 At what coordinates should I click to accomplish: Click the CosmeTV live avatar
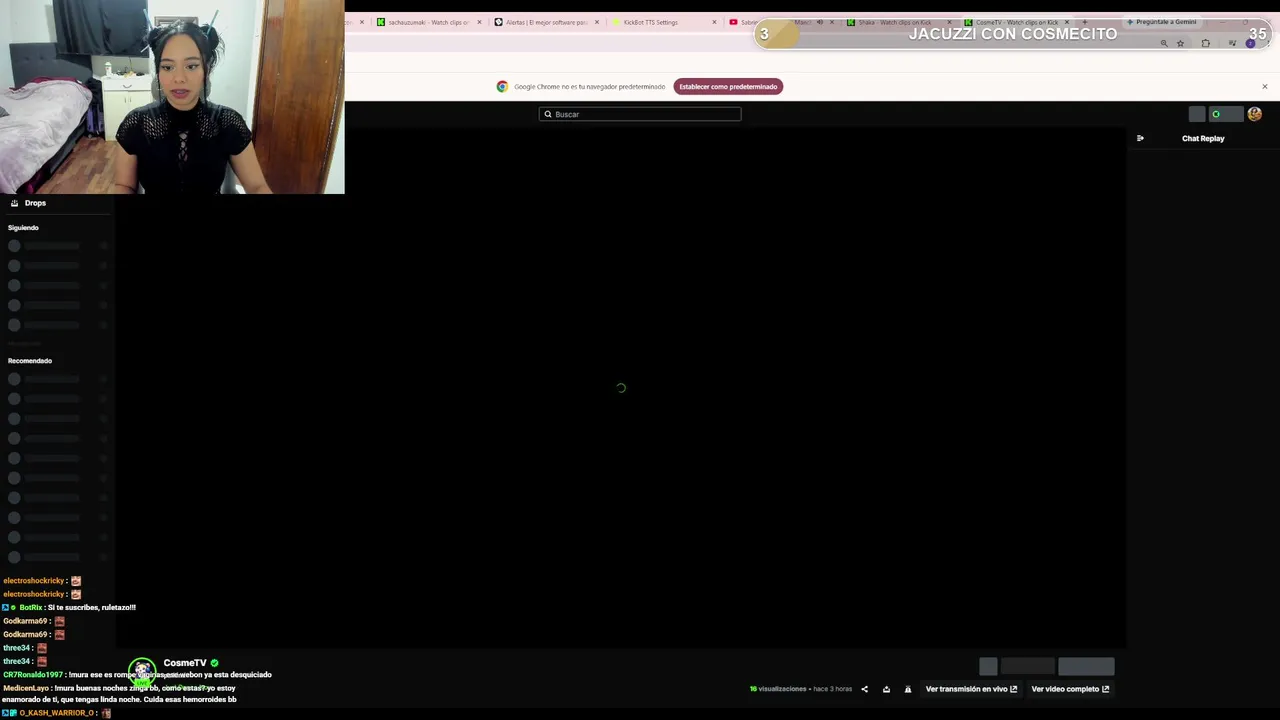pos(142,669)
